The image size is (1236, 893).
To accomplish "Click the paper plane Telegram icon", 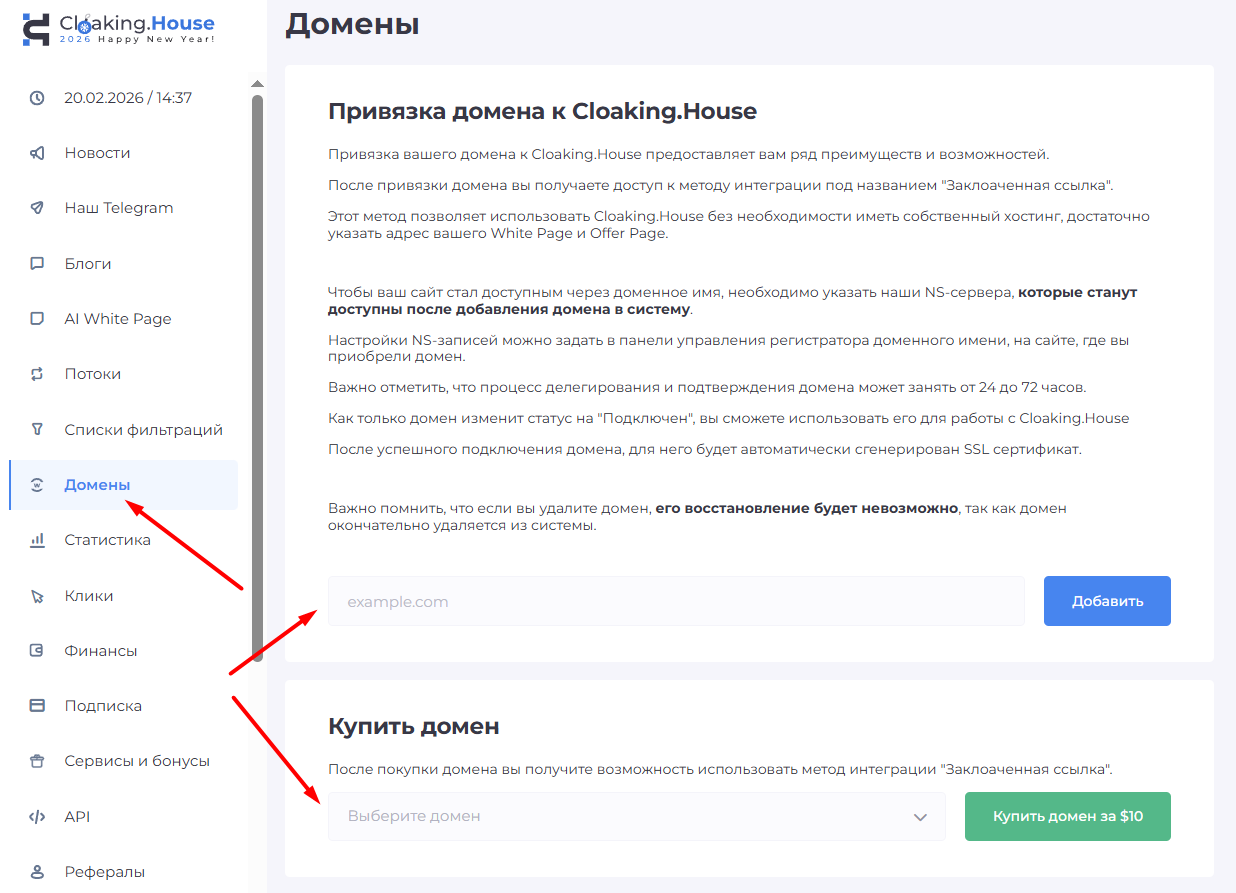I will [37, 208].
